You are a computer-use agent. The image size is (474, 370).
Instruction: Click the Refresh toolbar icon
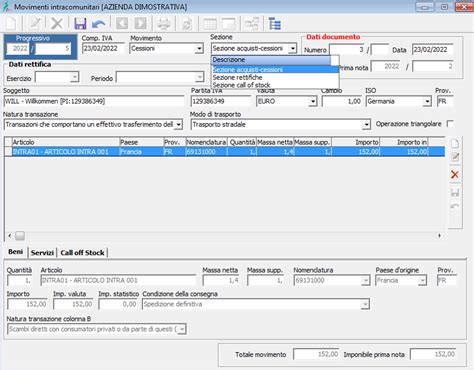point(187,24)
